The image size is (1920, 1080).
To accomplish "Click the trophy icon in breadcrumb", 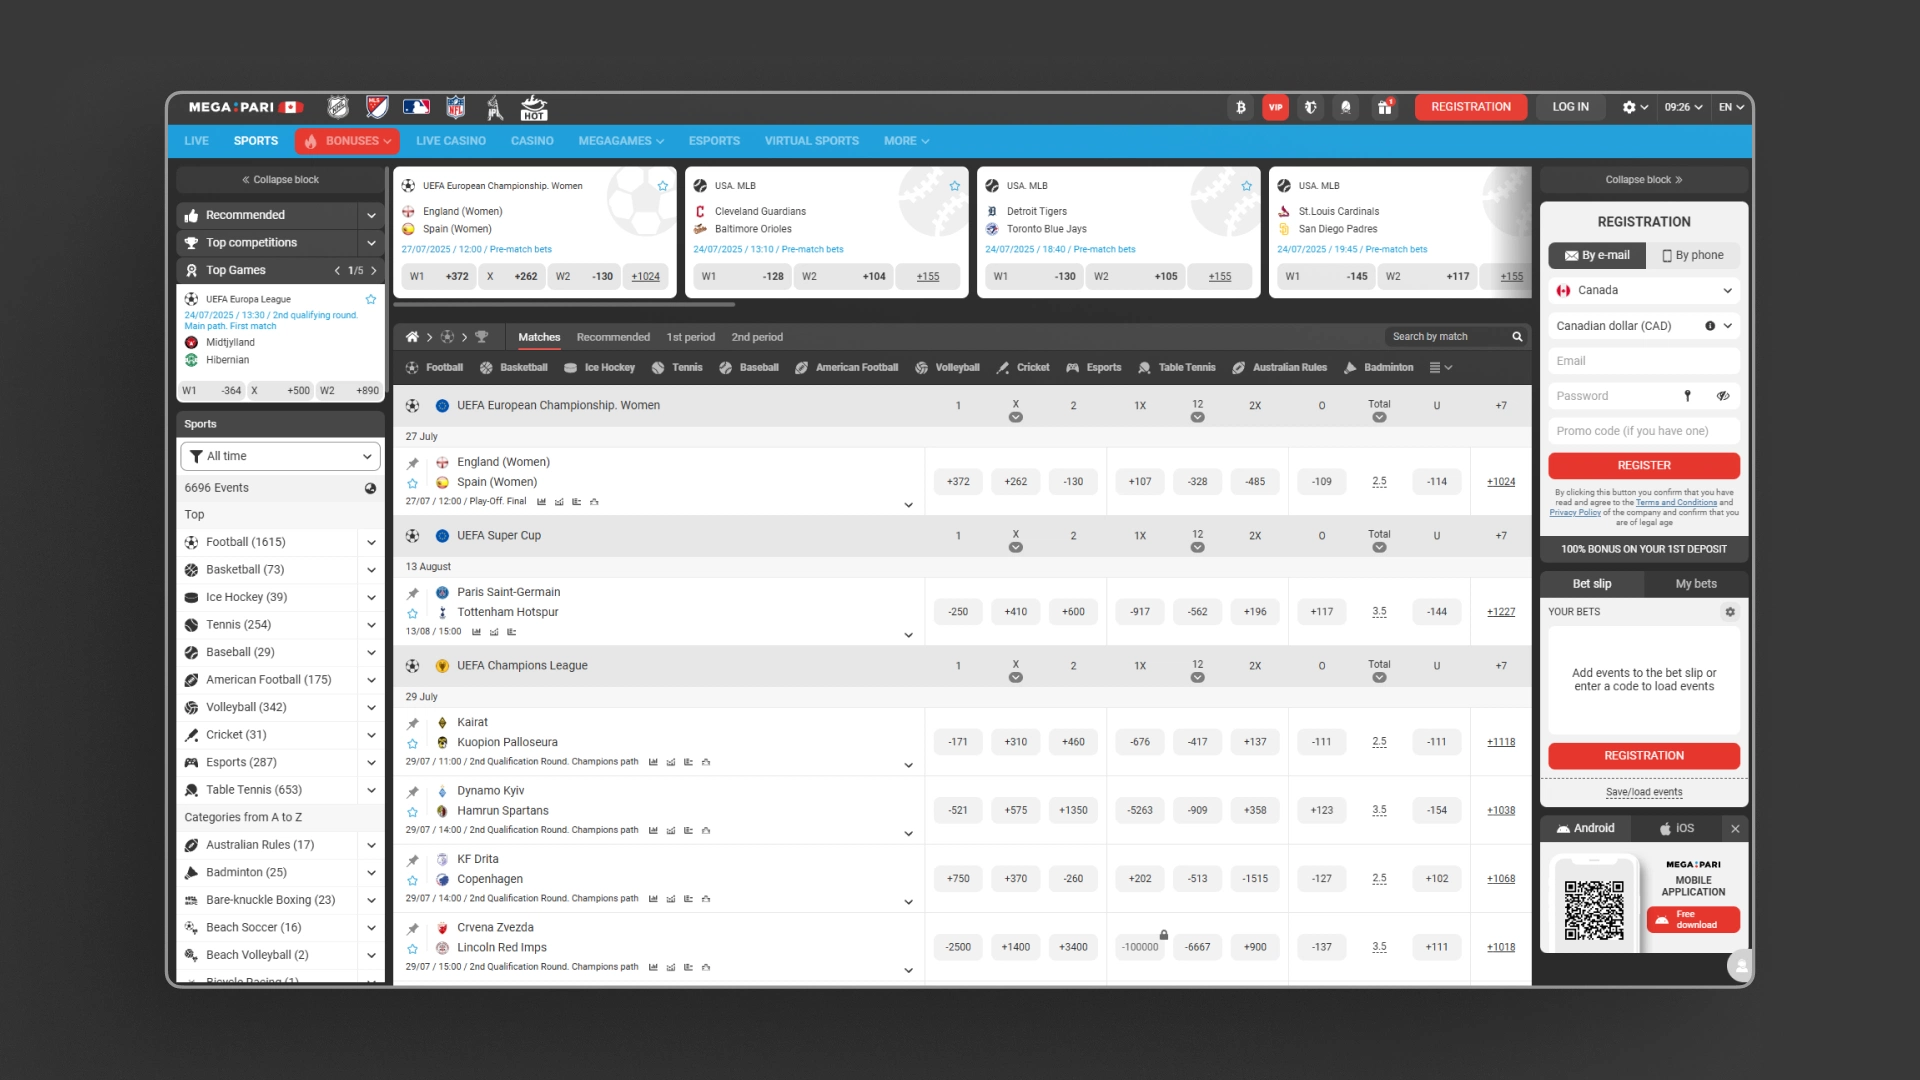I will (481, 337).
